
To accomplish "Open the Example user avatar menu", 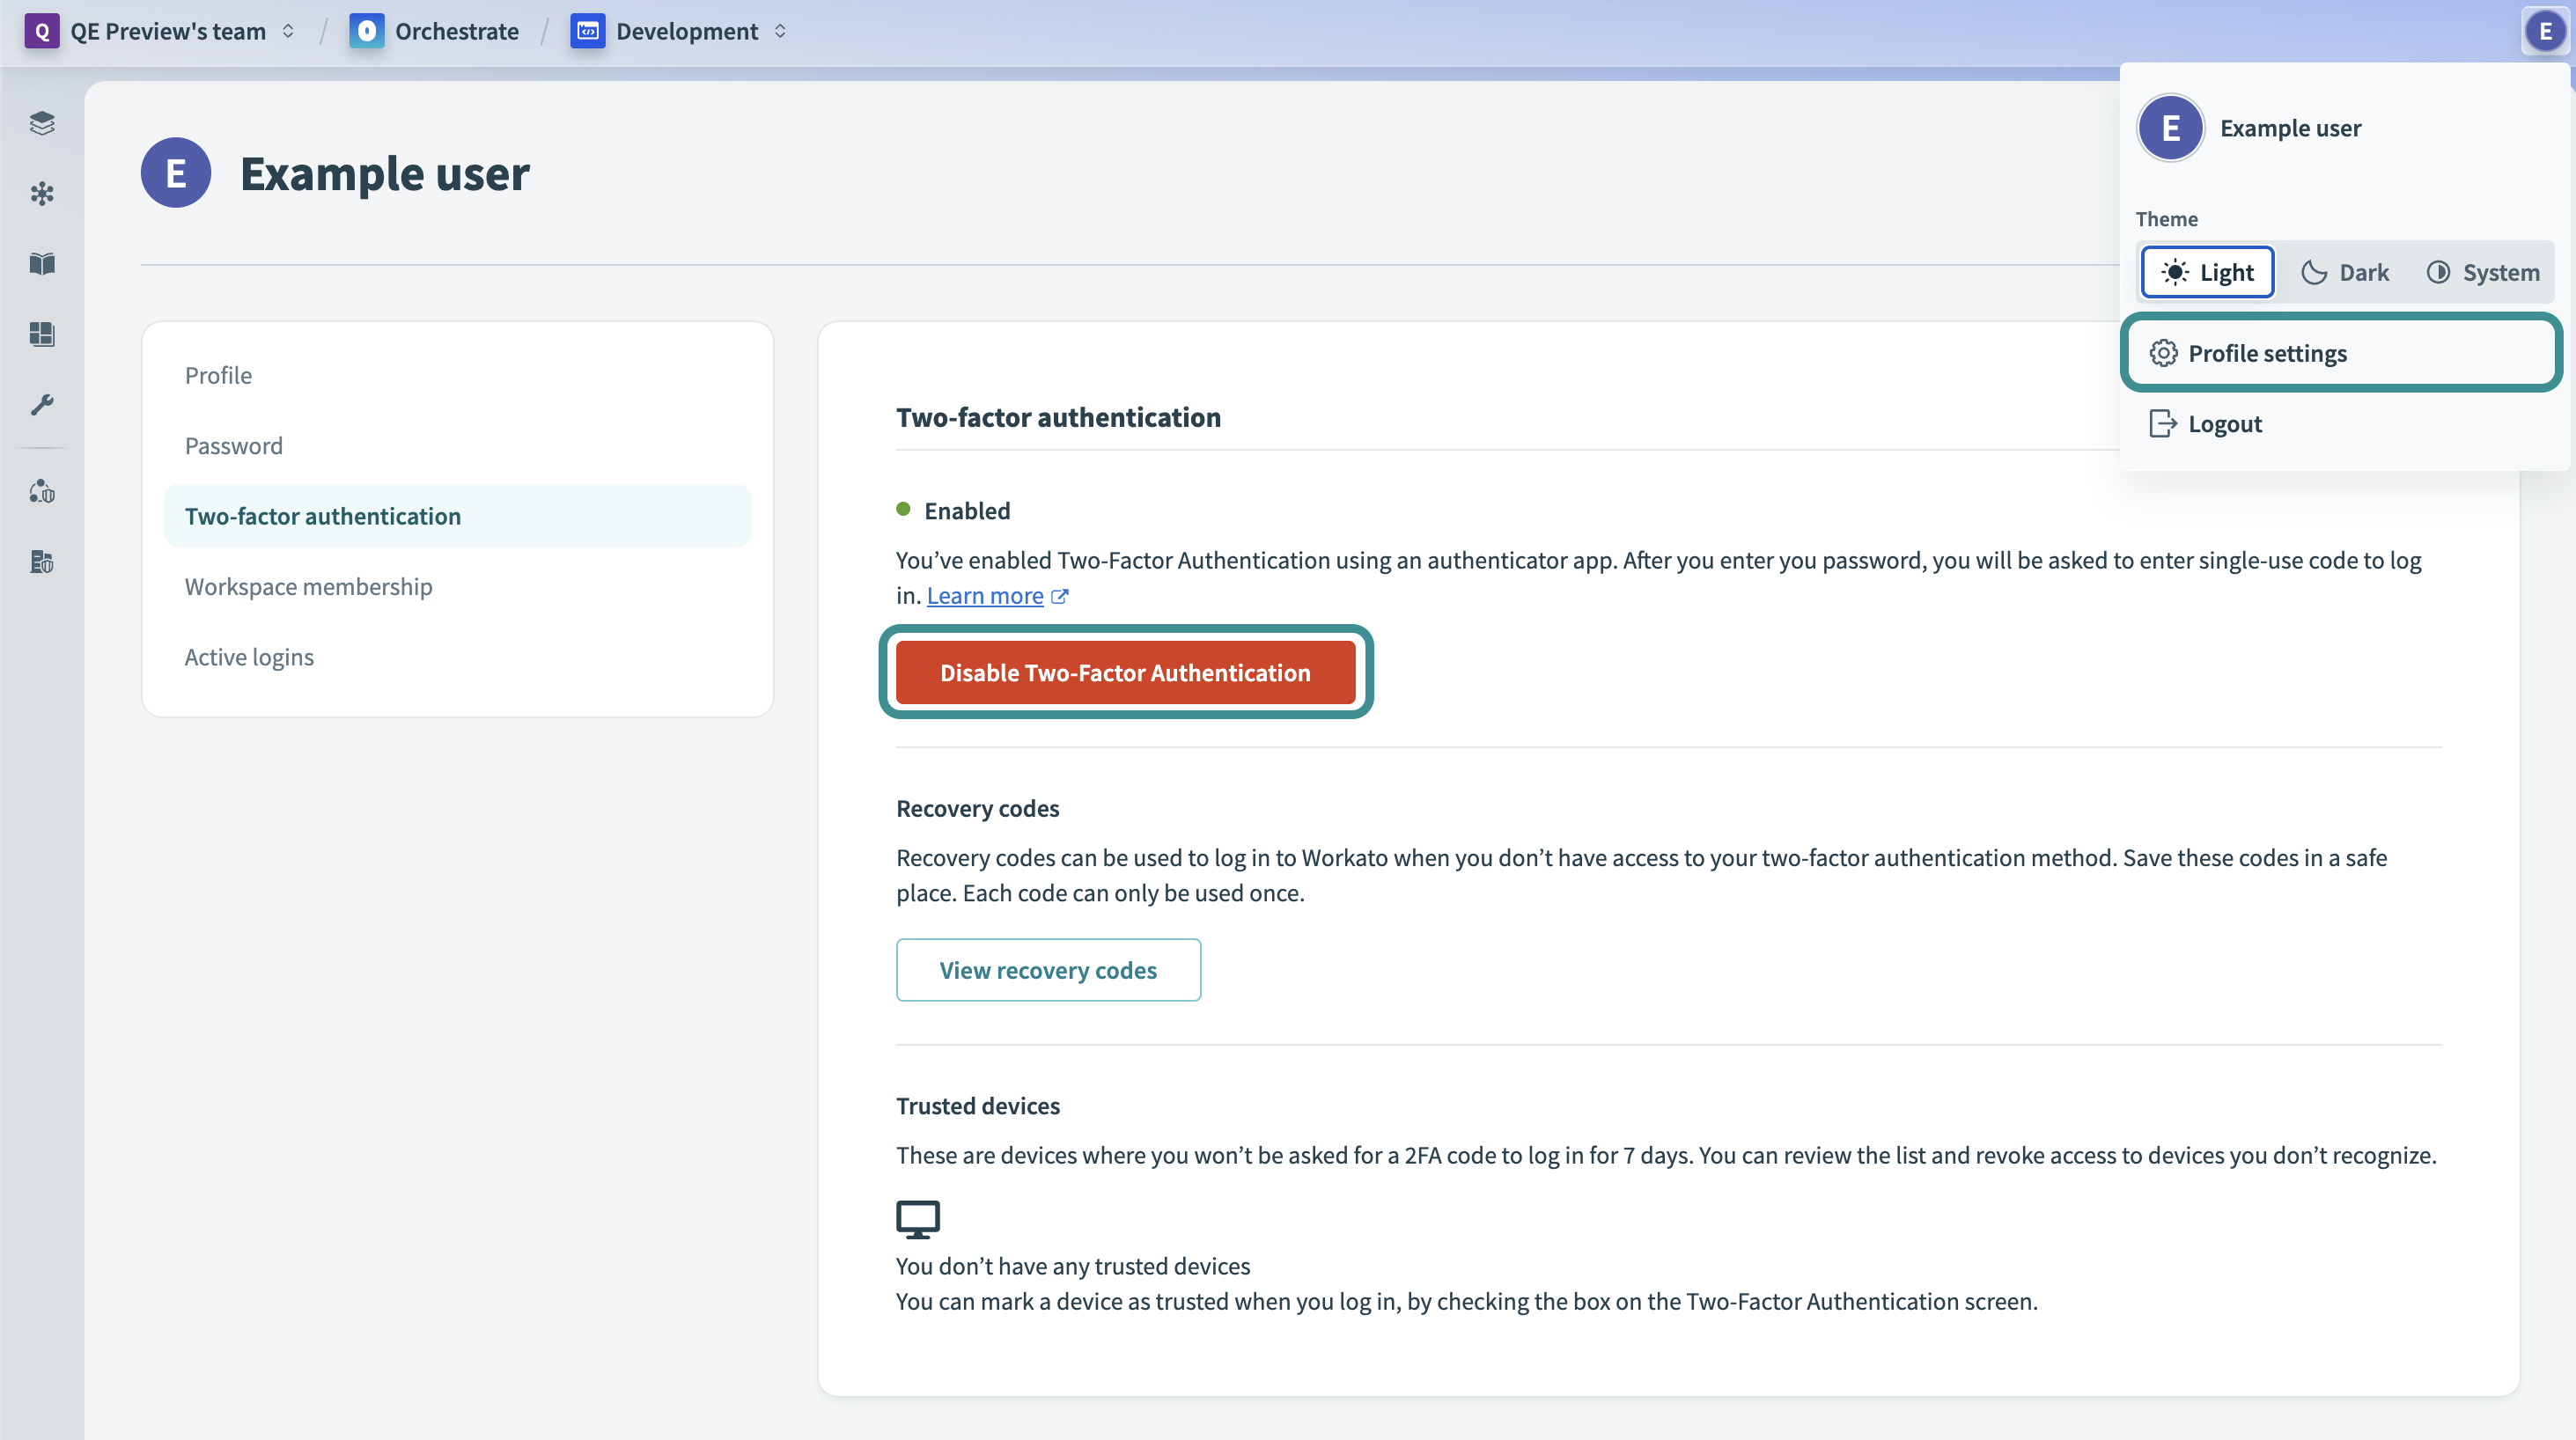I will tap(2543, 31).
